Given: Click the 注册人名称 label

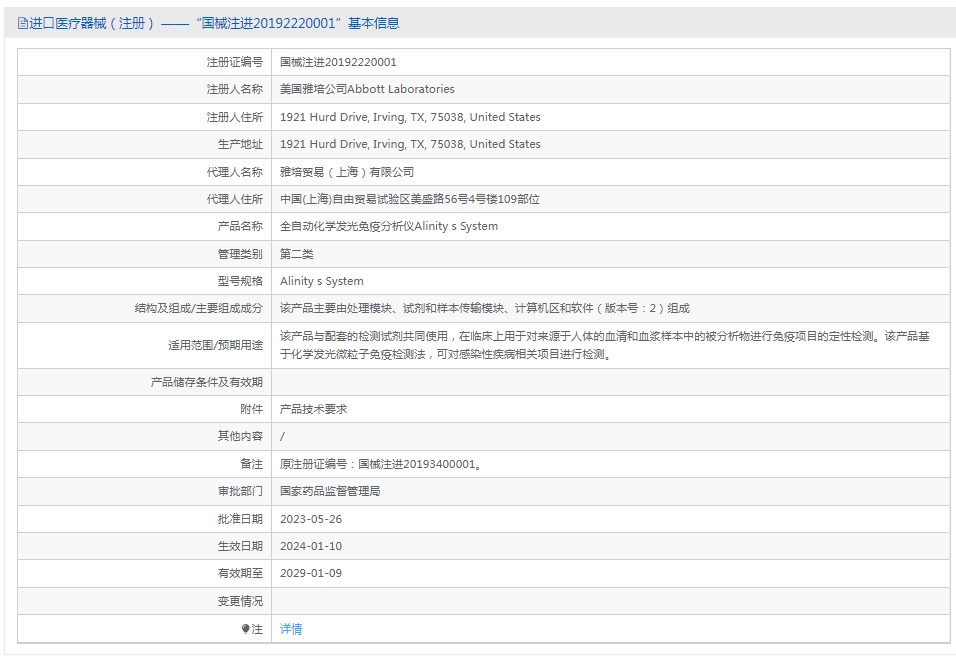Looking at the screenshot, I should [235, 89].
